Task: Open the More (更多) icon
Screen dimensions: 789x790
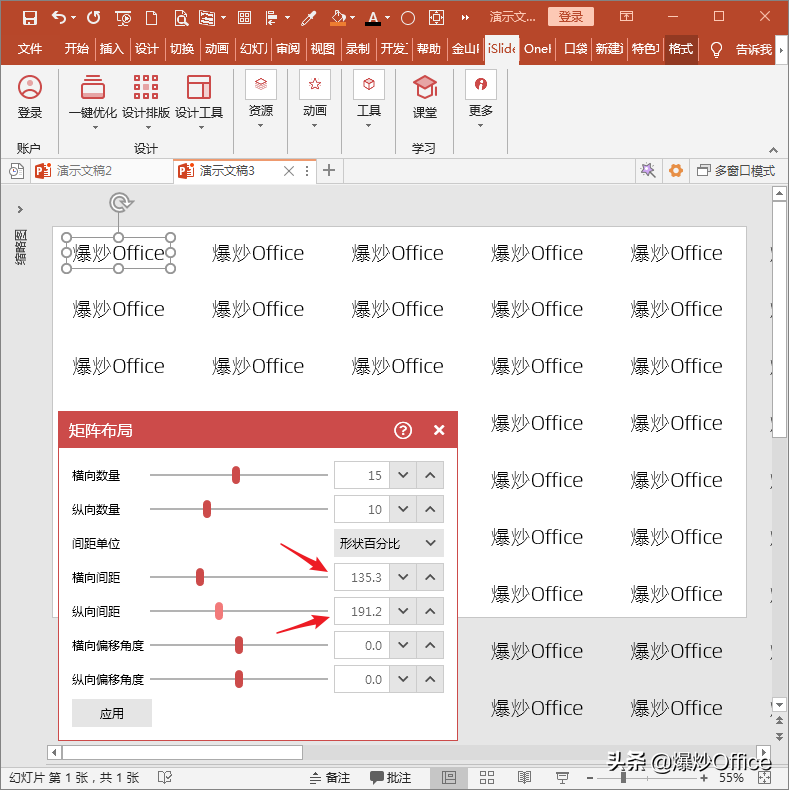Action: pos(481,84)
